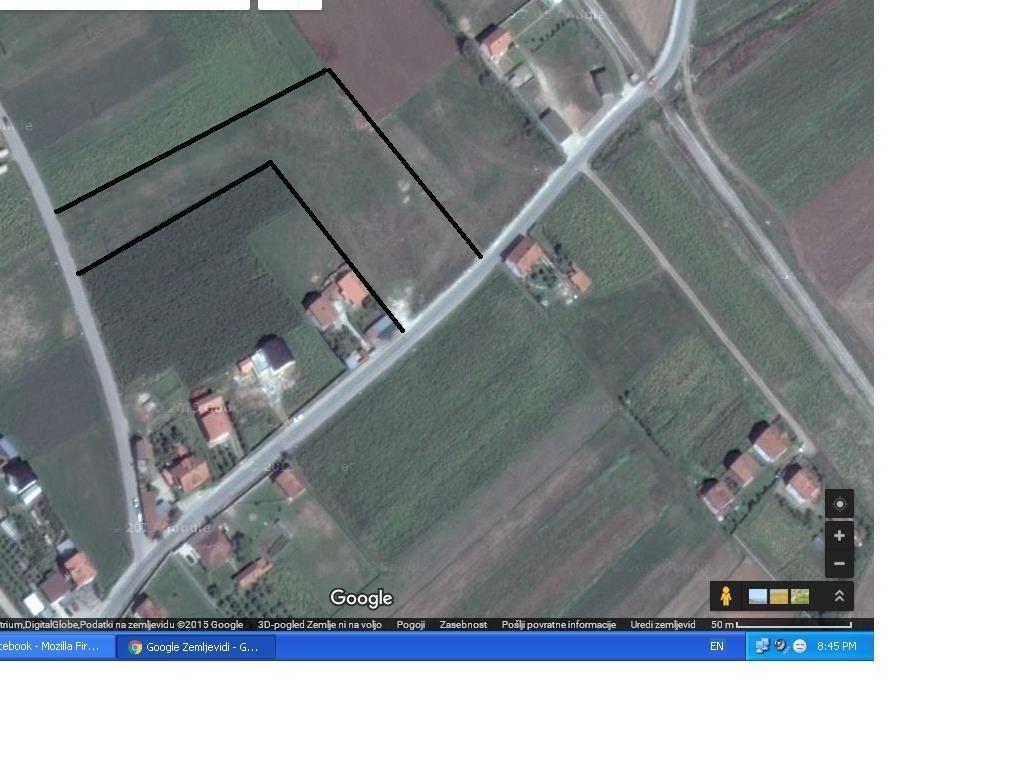1024x768 pixels.
Task: Open the blue sky photo thumbnail
Action: pyautogui.click(x=758, y=596)
